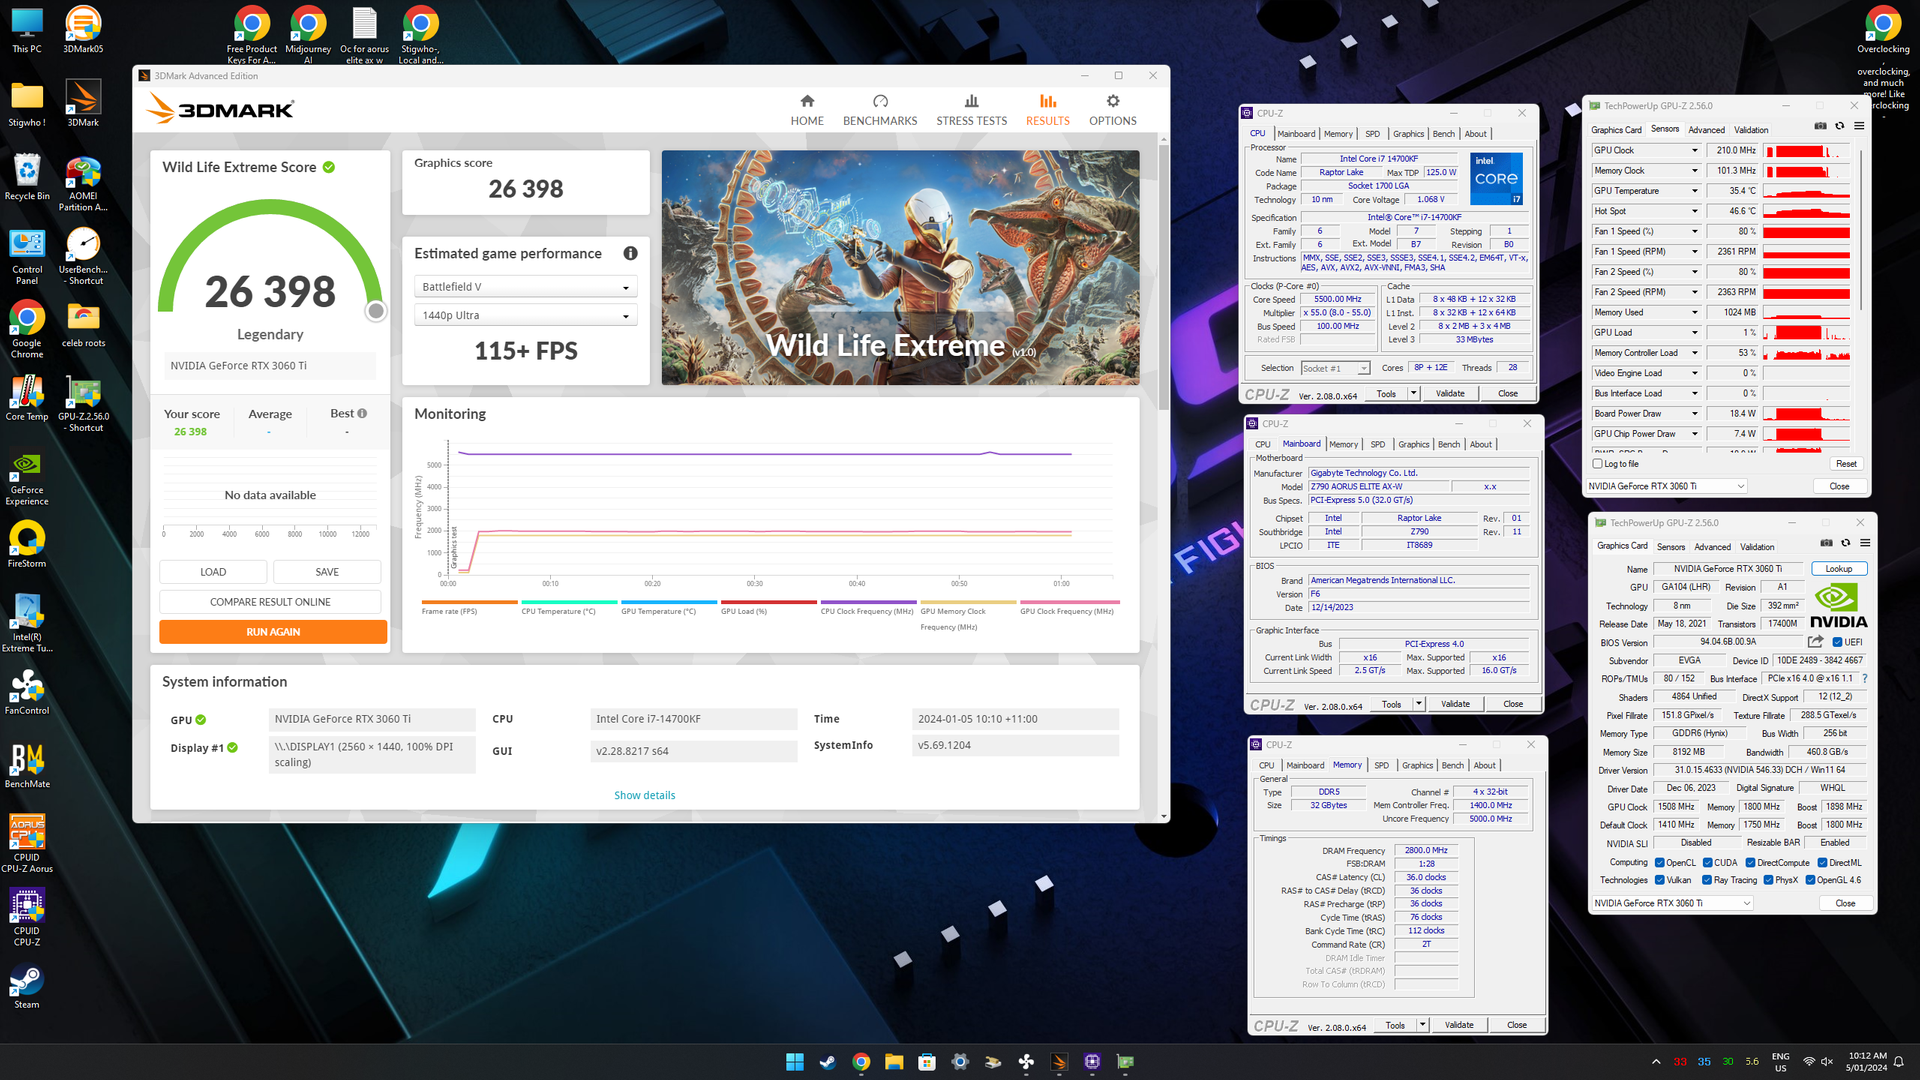
Task: Open the Recycle Bin desktop icon
Action: [27, 178]
